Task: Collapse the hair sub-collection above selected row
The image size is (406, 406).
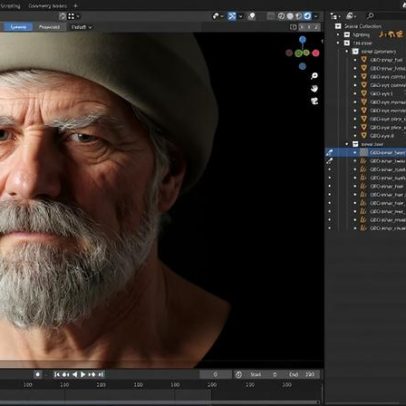Action: pyautogui.click(x=347, y=144)
